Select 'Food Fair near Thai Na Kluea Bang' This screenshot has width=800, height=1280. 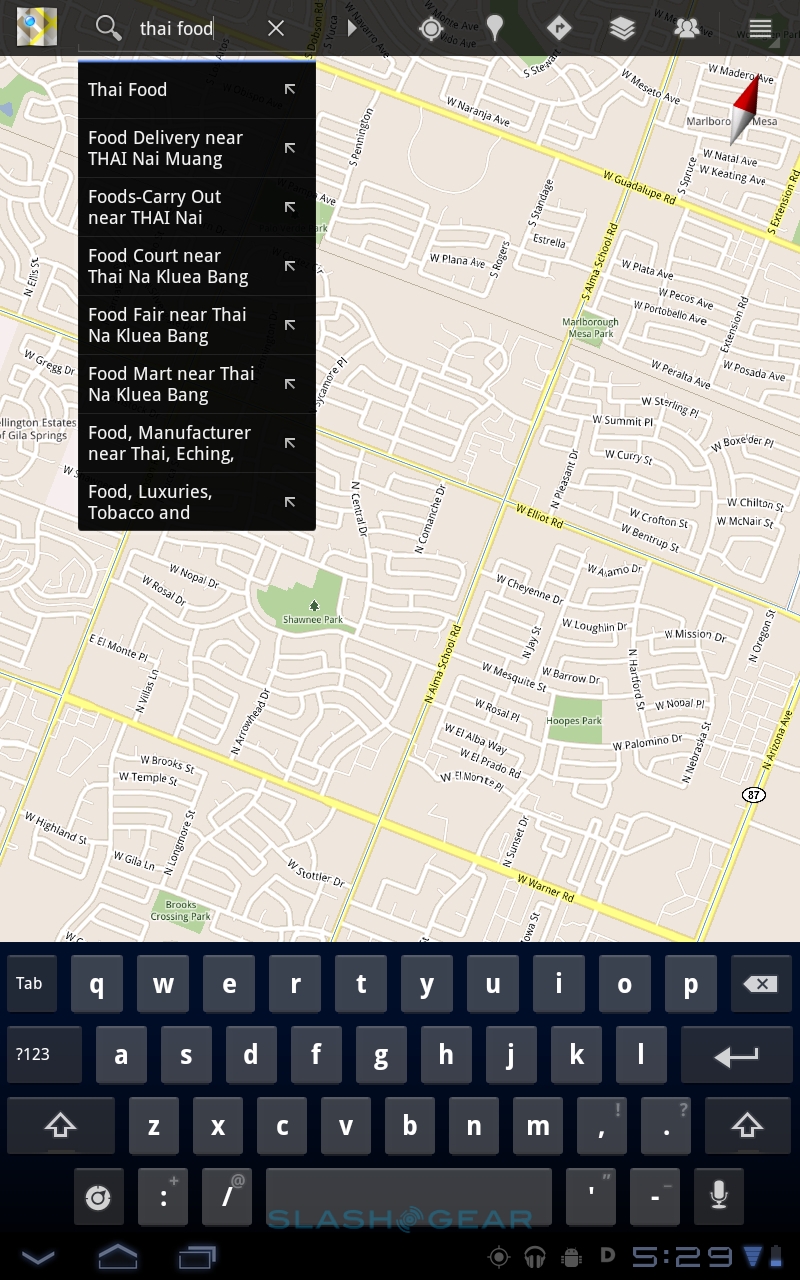tap(197, 325)
